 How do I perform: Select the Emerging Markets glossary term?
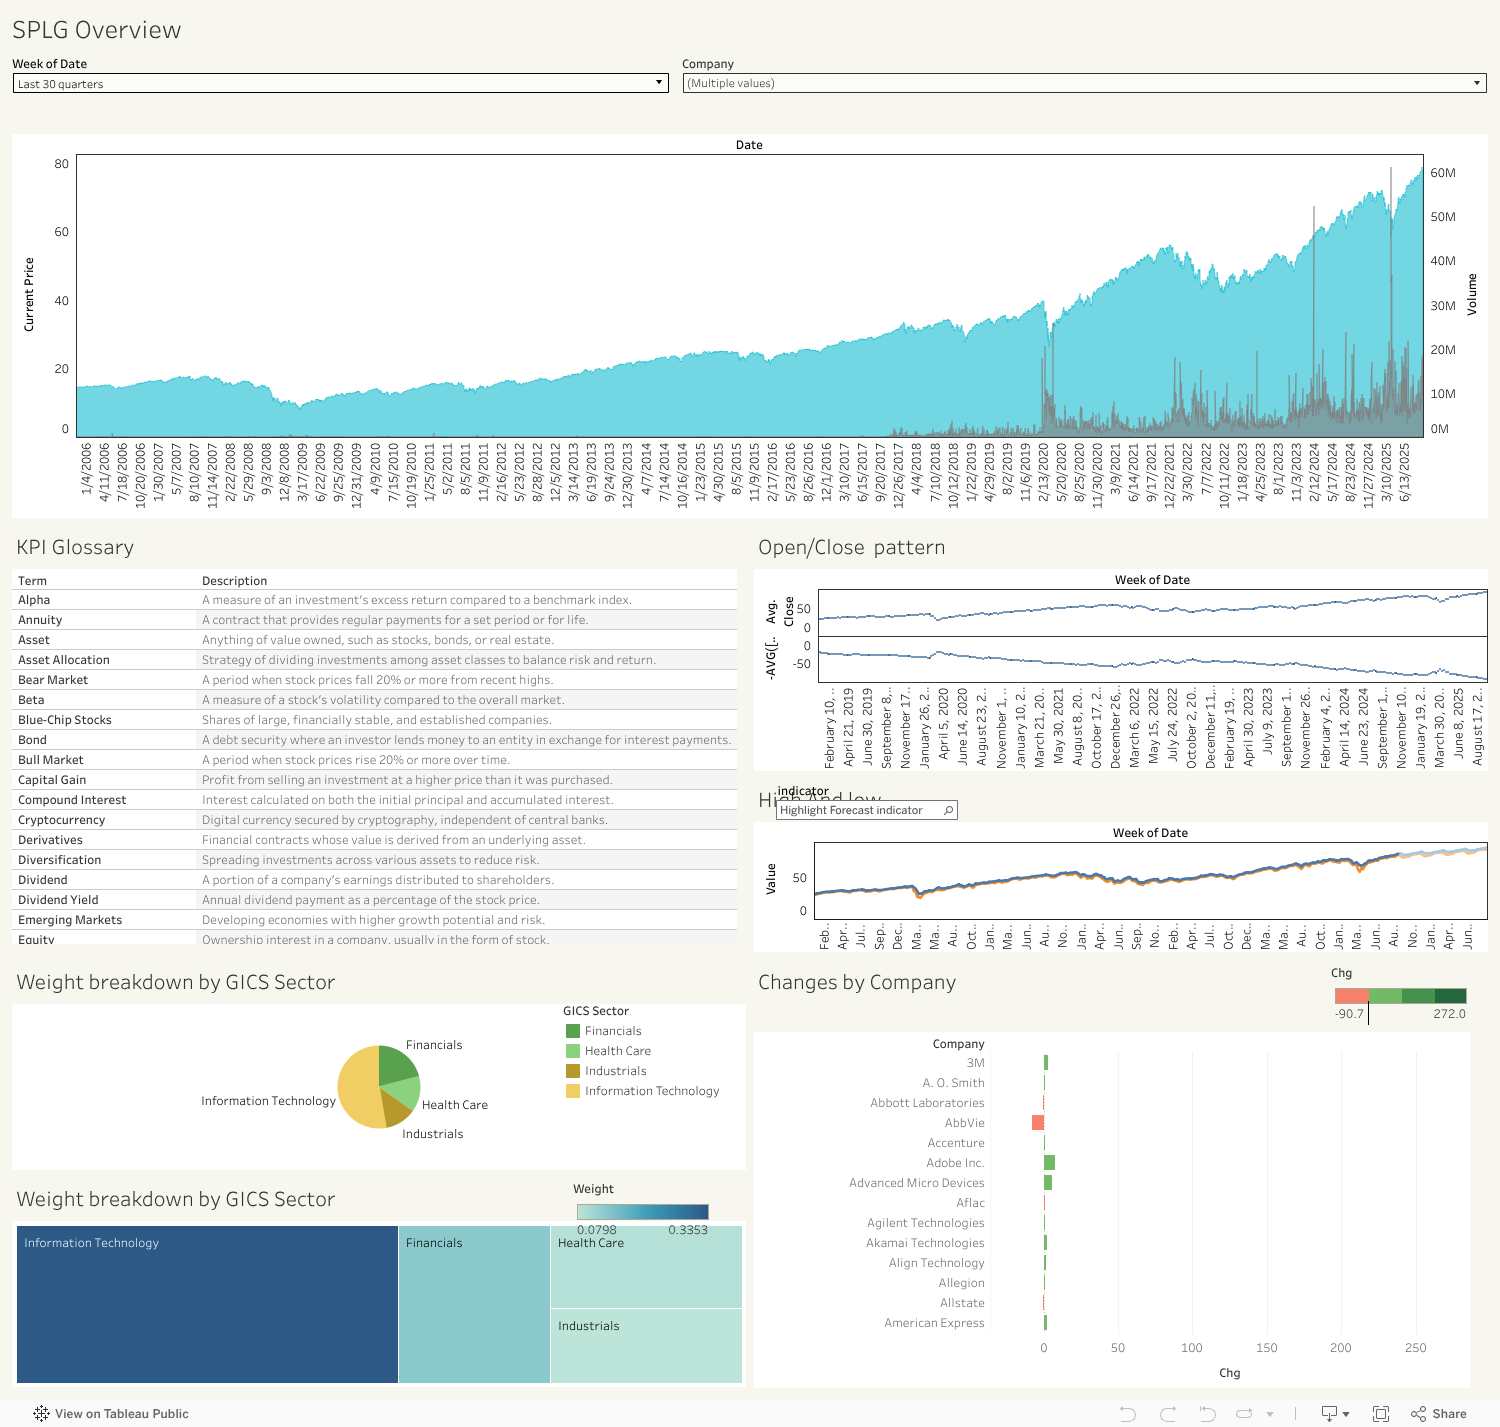[70, 920]
